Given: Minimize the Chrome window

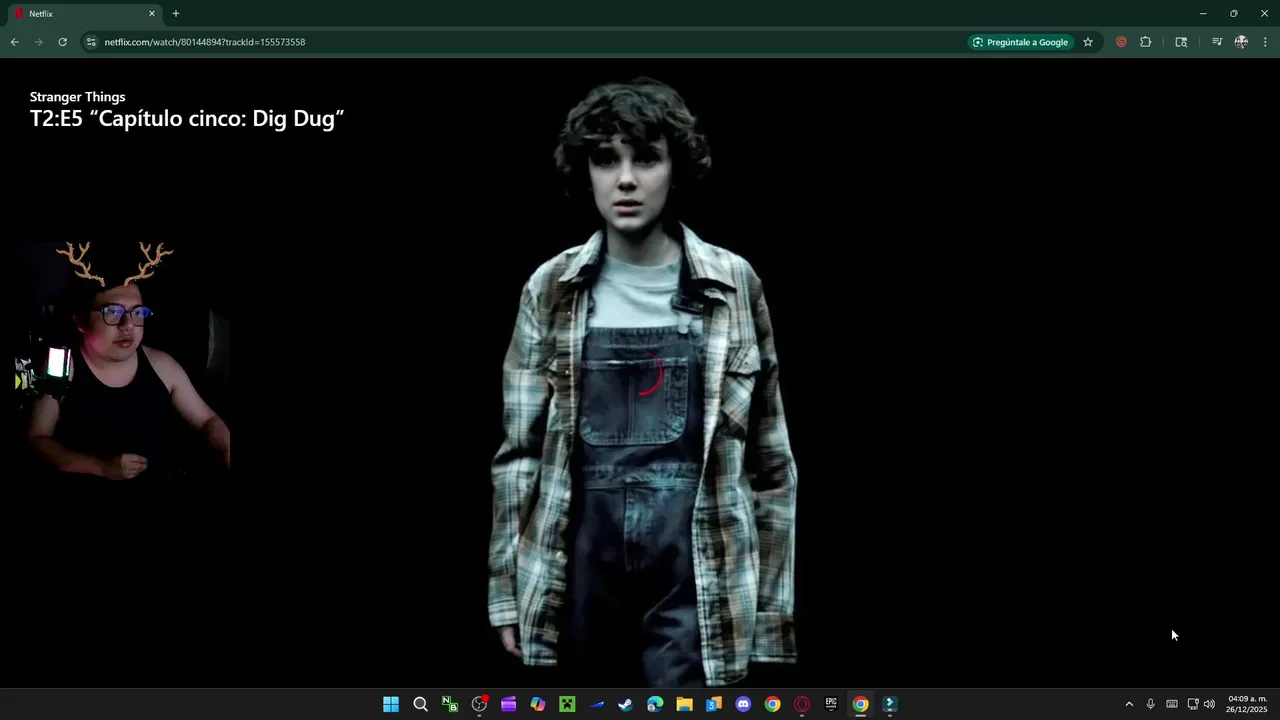Looking at the screenshot, I should (x=1203, y=14).
